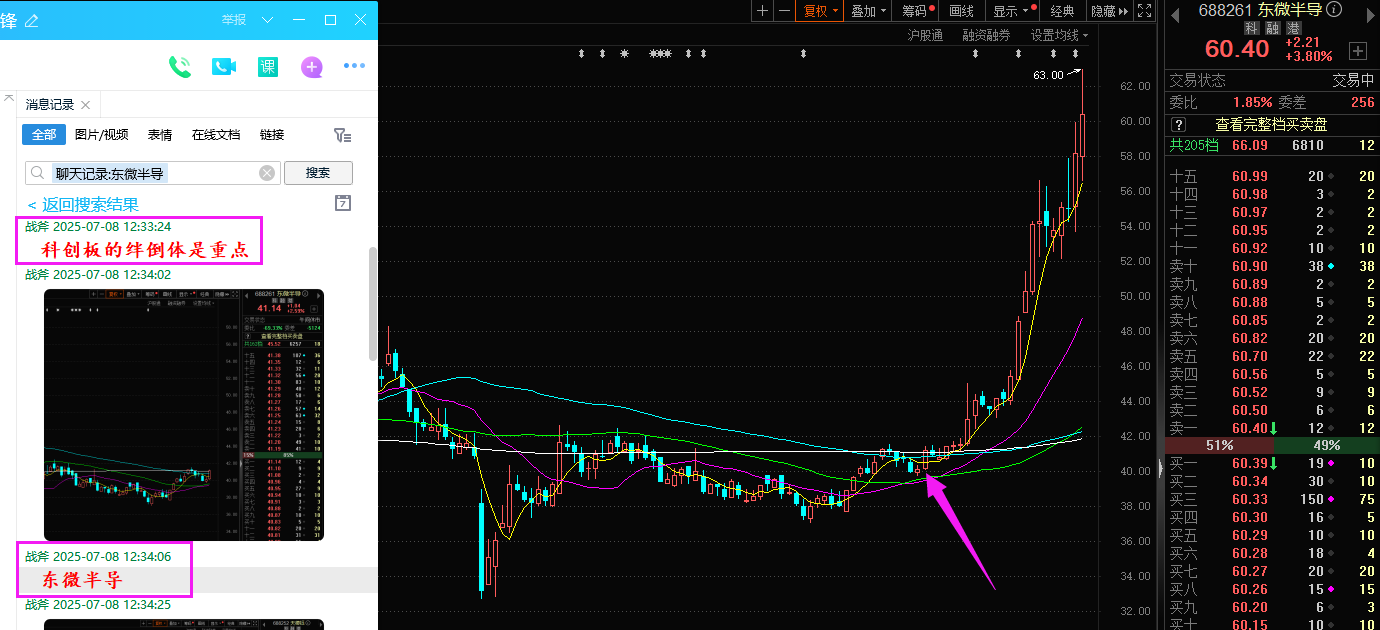Click 买一 row price 60.39
This screenshot has width=1380, height=630.
point(1250,464)
